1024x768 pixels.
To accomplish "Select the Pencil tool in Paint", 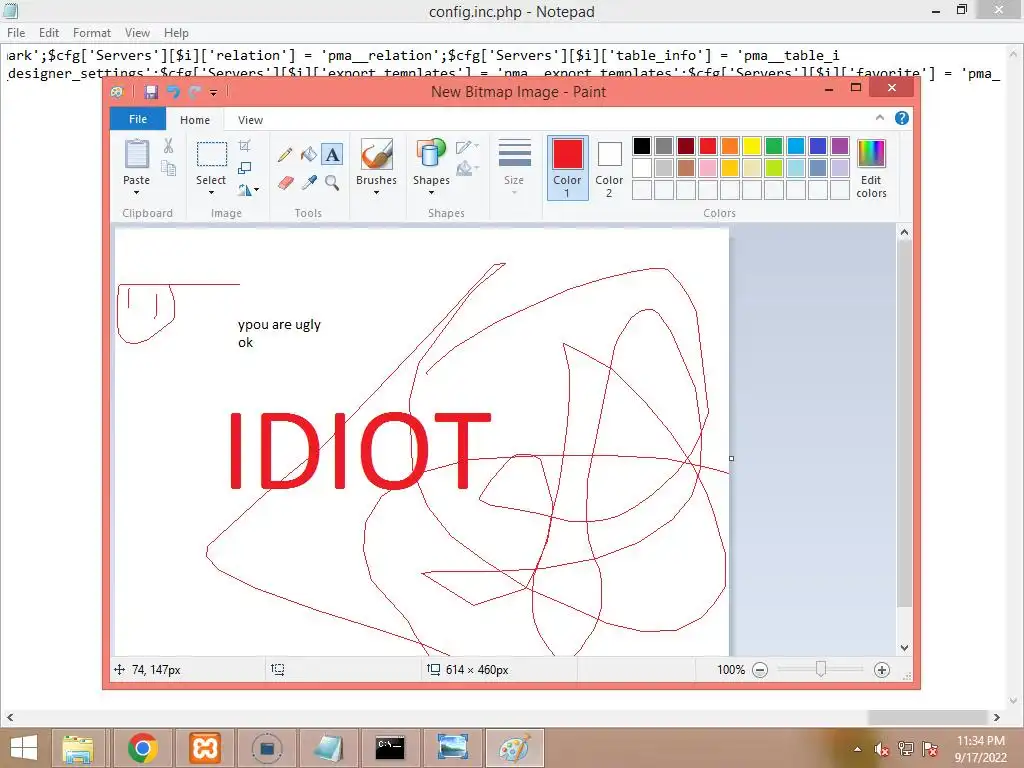I will pyautogui.click(x=285, y=155).
